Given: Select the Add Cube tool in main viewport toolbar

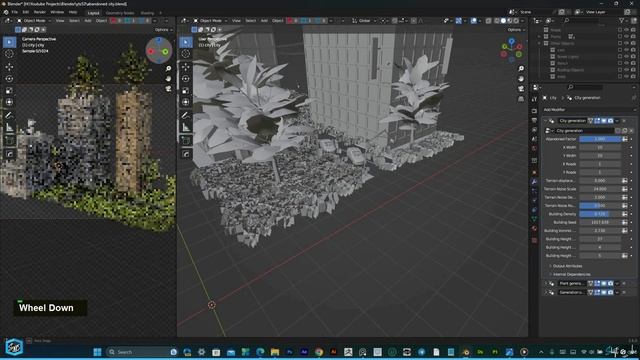Looking at the screenshot, I should pyautogui.click(x=186, y=141).
